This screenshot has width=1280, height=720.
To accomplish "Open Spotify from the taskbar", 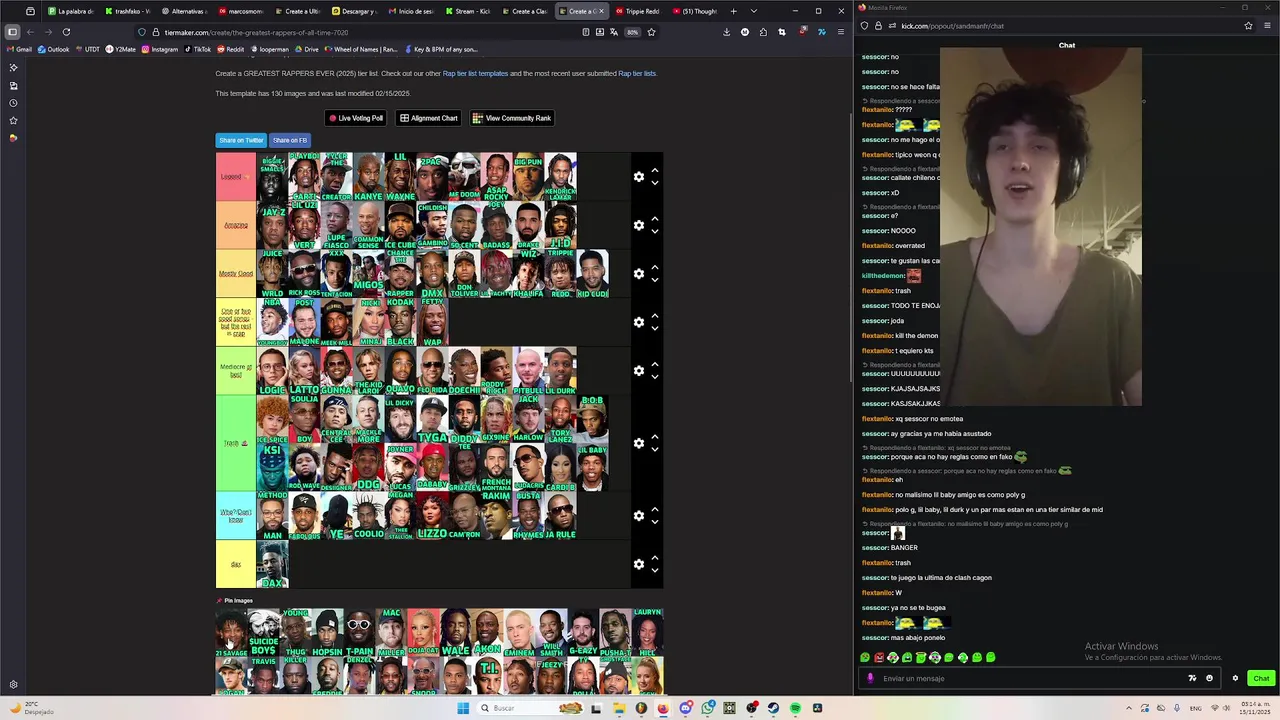I will pyautogui.click(x=795, y=708).
